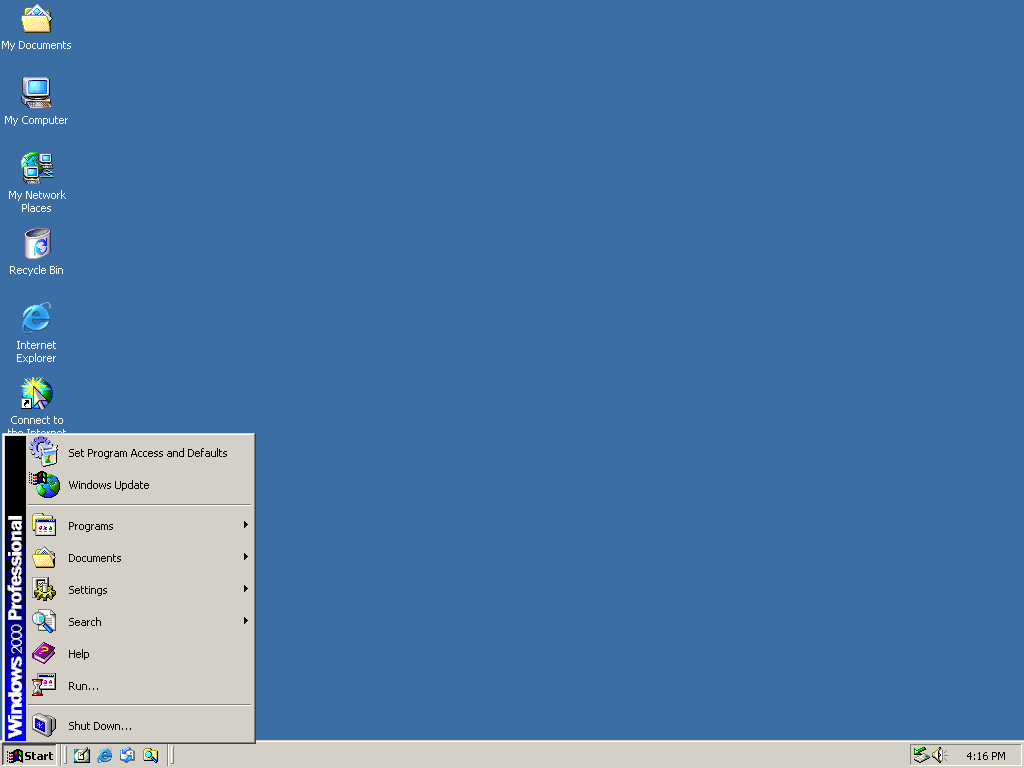This screenshot has height=768, width=1024.
Task: Open Windows Update from Start menu
Action: 140,485
